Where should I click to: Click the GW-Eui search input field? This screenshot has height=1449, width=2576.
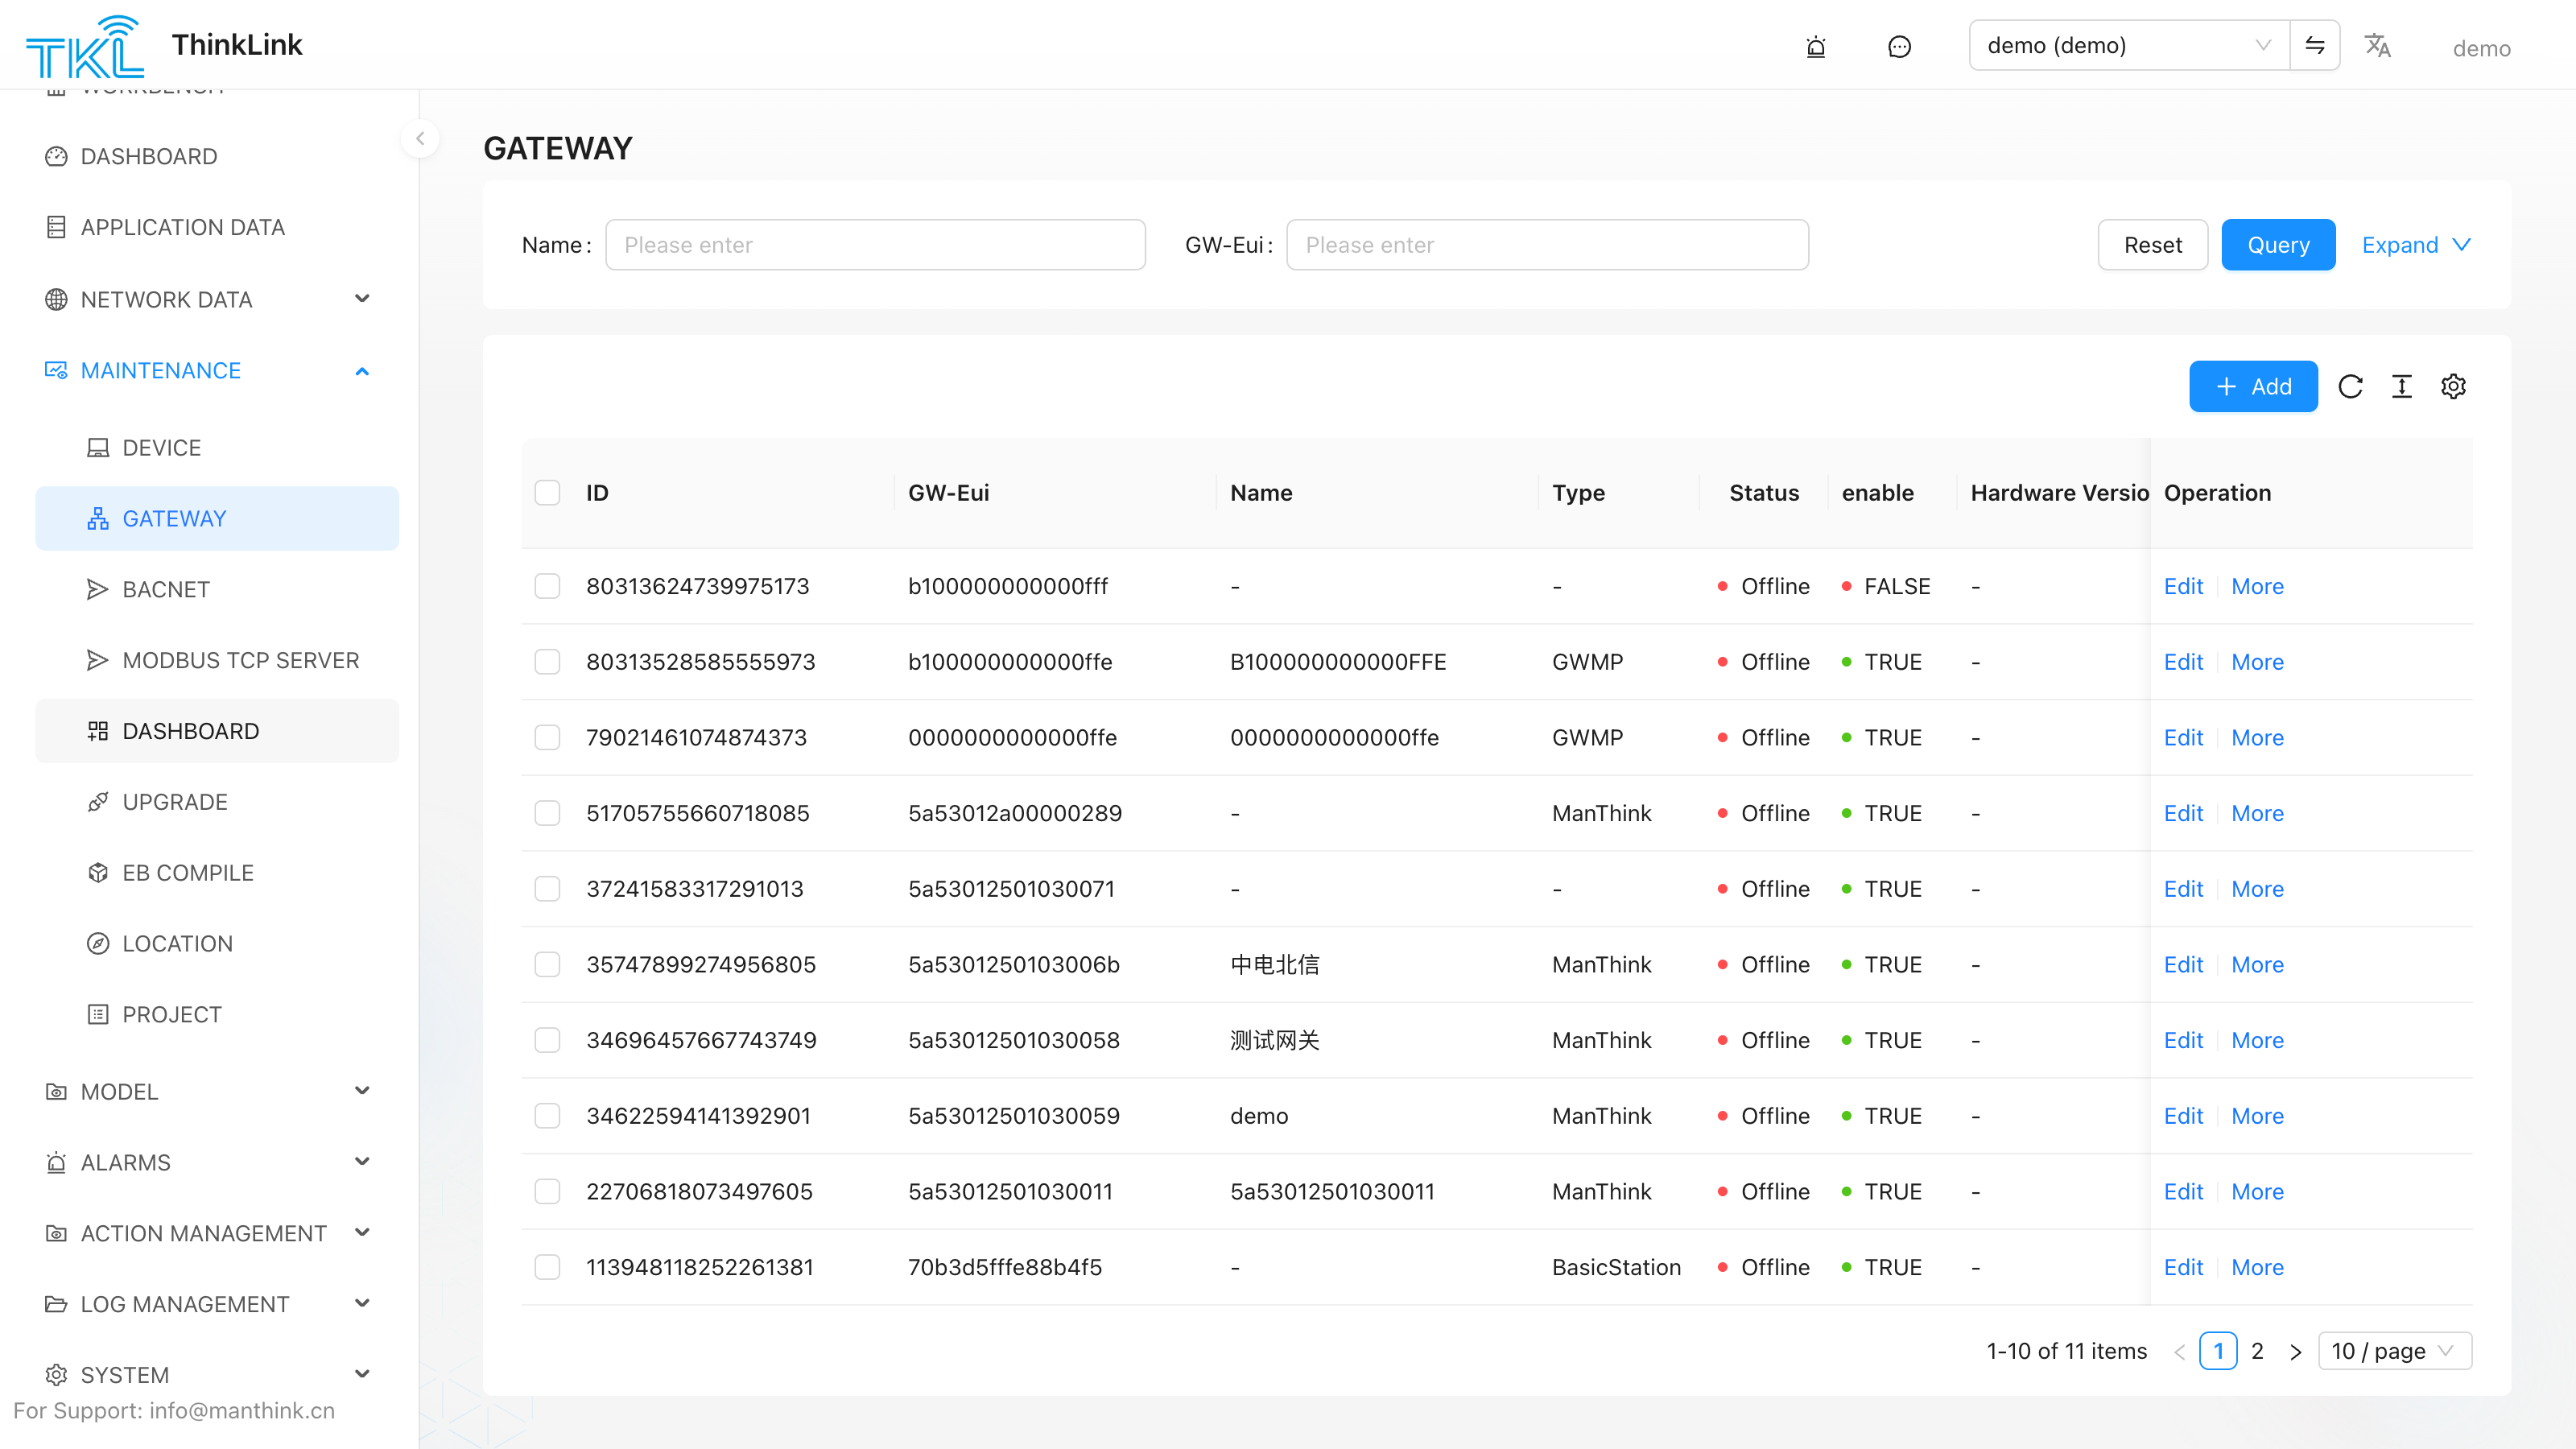[1547, 245]
